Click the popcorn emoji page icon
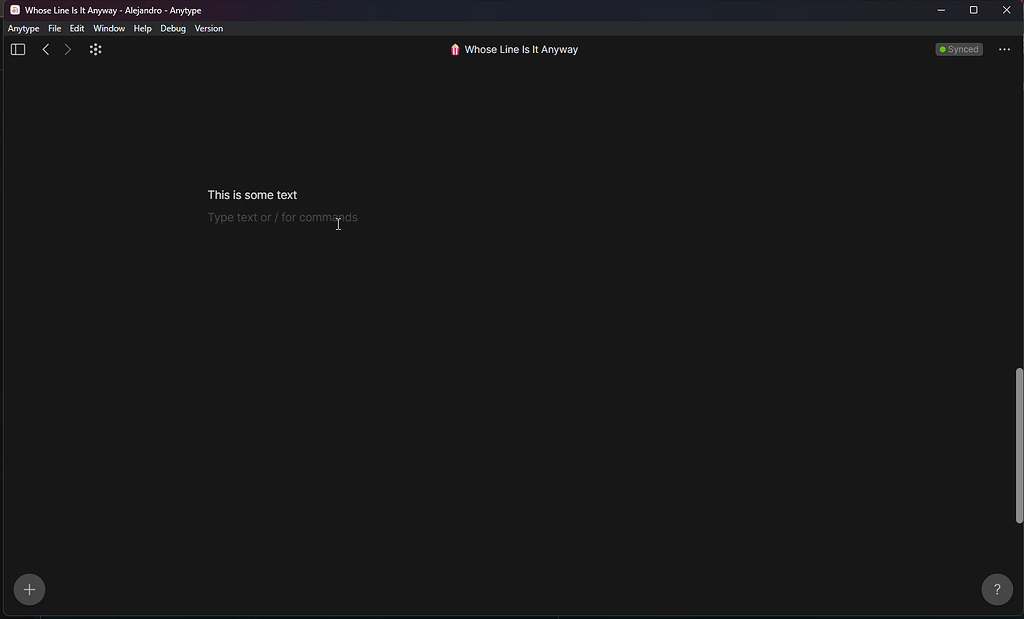 455,50
